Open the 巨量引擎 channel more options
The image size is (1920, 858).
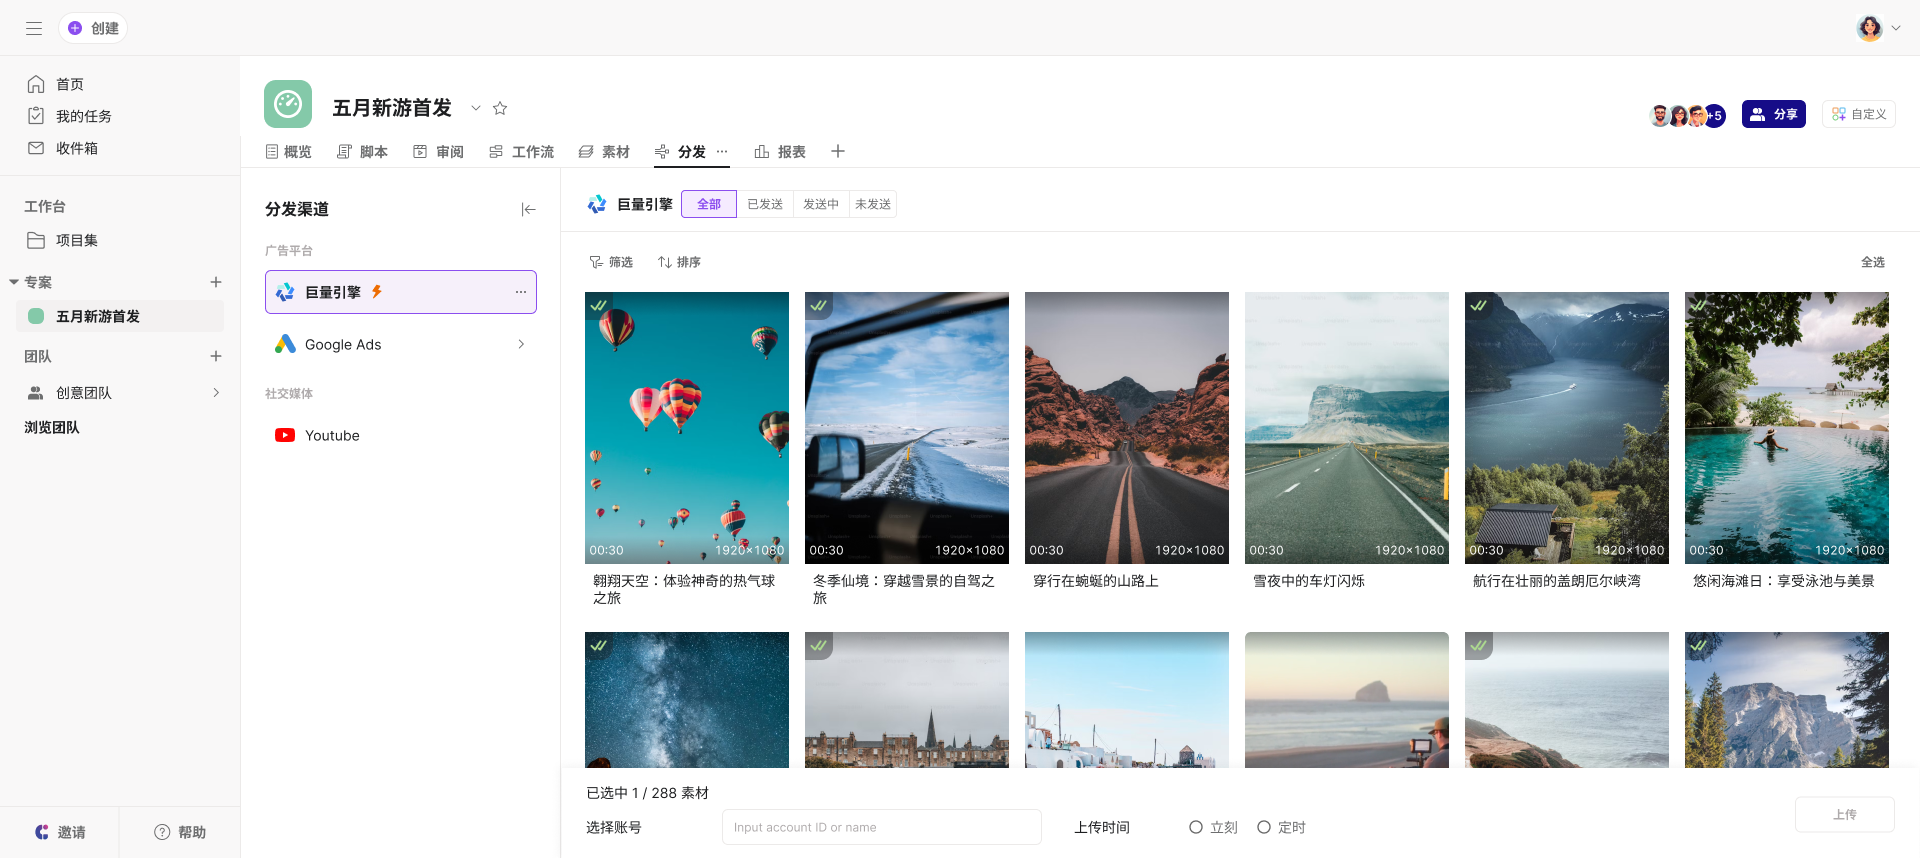520,292
